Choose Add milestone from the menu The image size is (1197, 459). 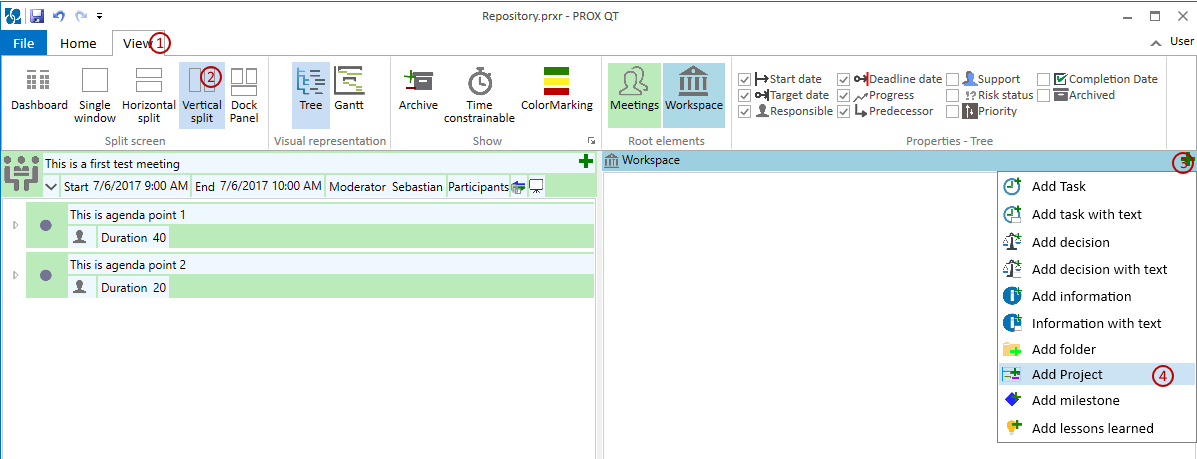(1075, 400)
